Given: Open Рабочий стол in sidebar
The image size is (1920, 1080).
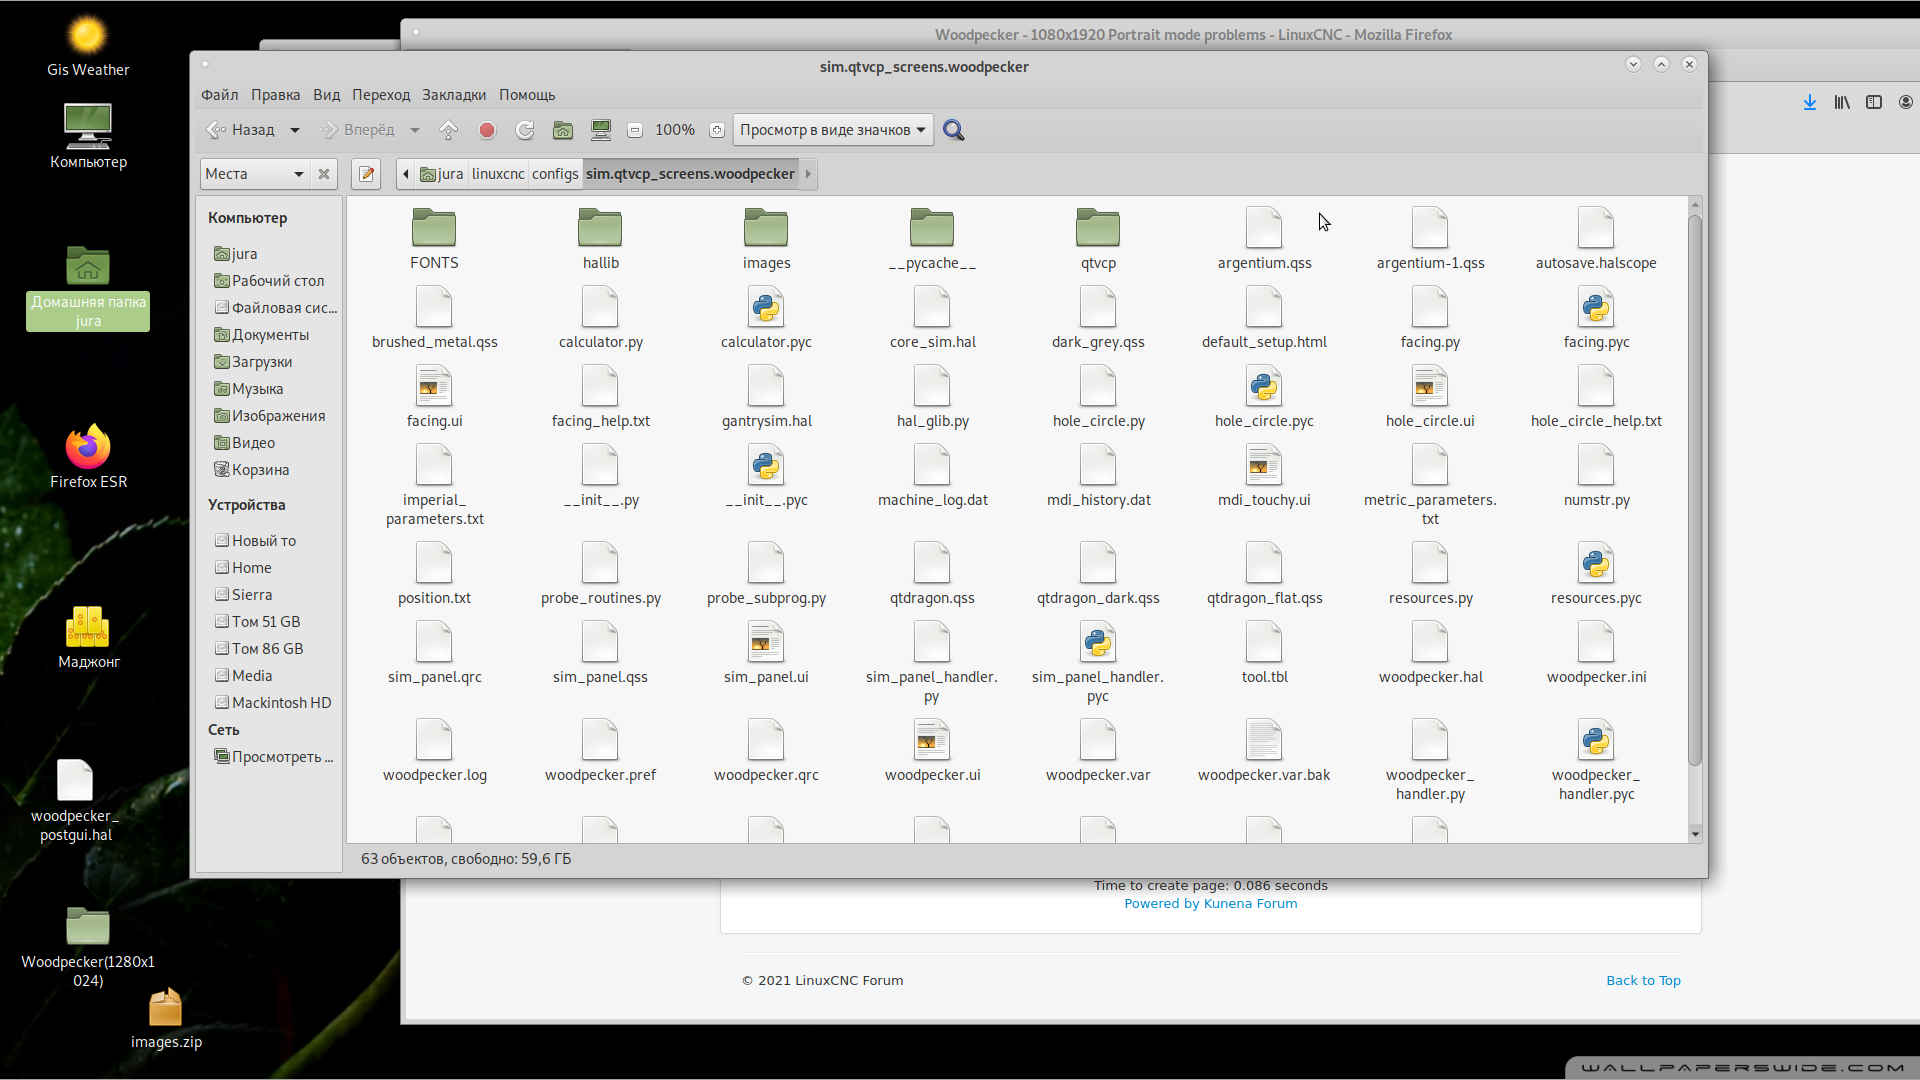Looking at the screenshot, I should (269, 281).
